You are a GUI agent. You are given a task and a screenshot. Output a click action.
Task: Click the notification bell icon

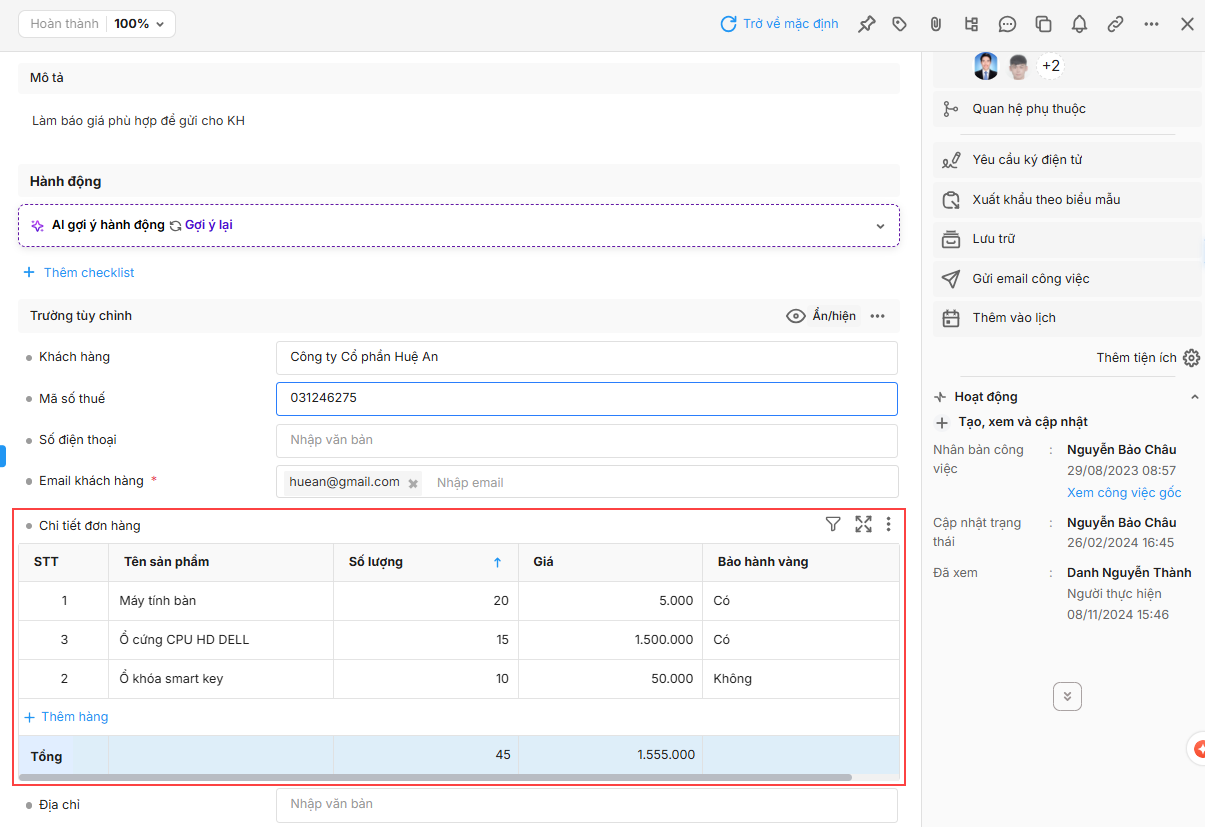pos(1079,24)
